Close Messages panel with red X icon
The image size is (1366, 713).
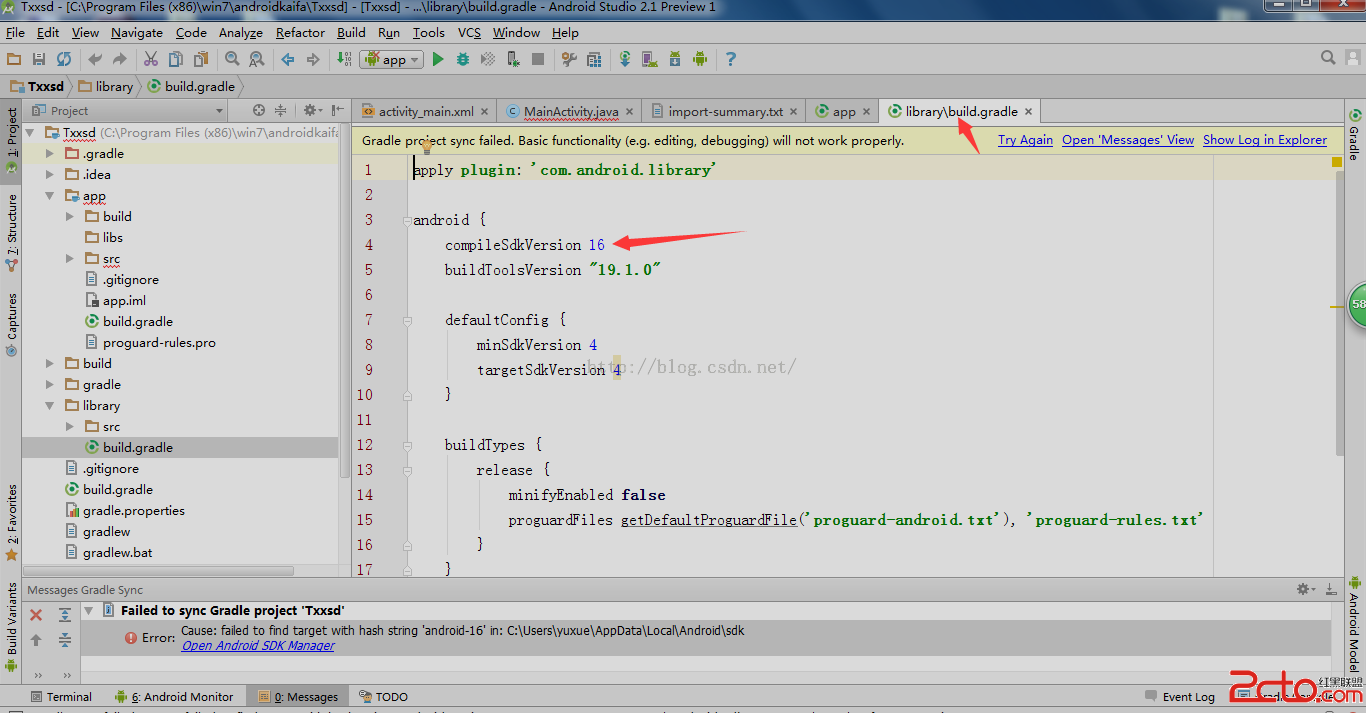tap(36, 615)
